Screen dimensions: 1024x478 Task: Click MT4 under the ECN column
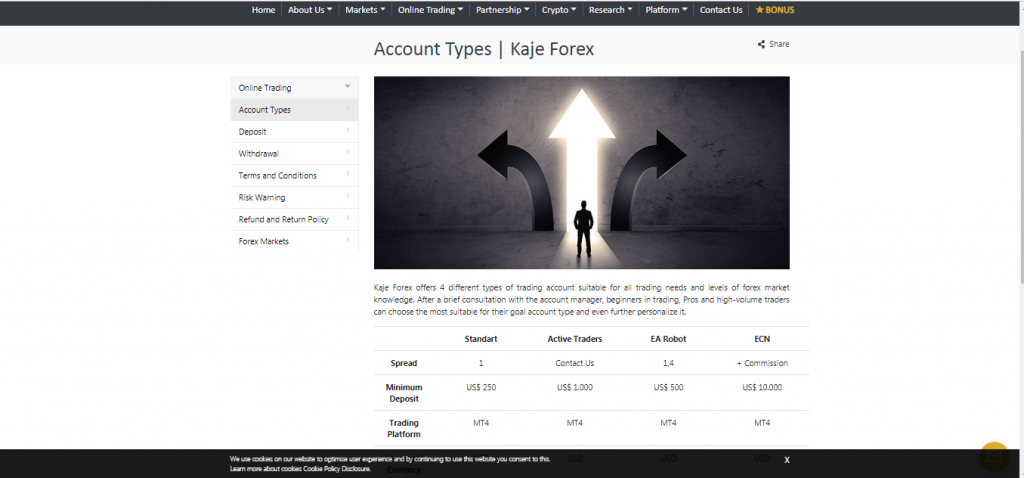click(762, 423)
